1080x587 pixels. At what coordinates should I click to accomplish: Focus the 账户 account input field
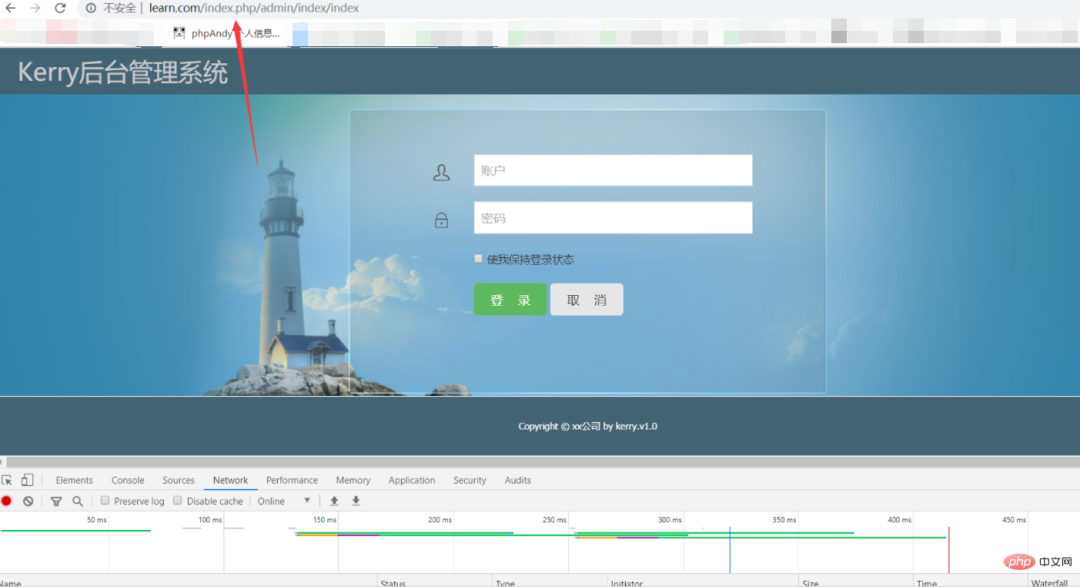point(612,170)
